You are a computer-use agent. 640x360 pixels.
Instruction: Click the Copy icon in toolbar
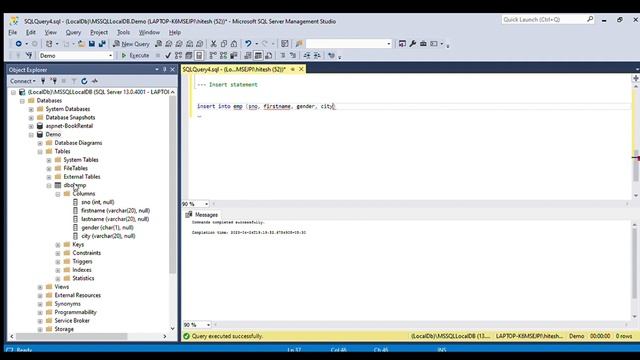click(224, 44)
